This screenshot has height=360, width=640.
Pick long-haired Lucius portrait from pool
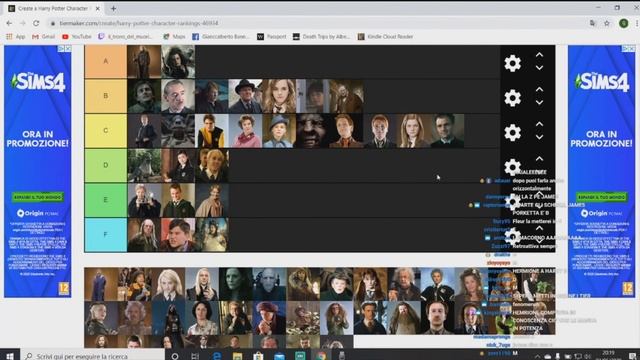(202, 284)
